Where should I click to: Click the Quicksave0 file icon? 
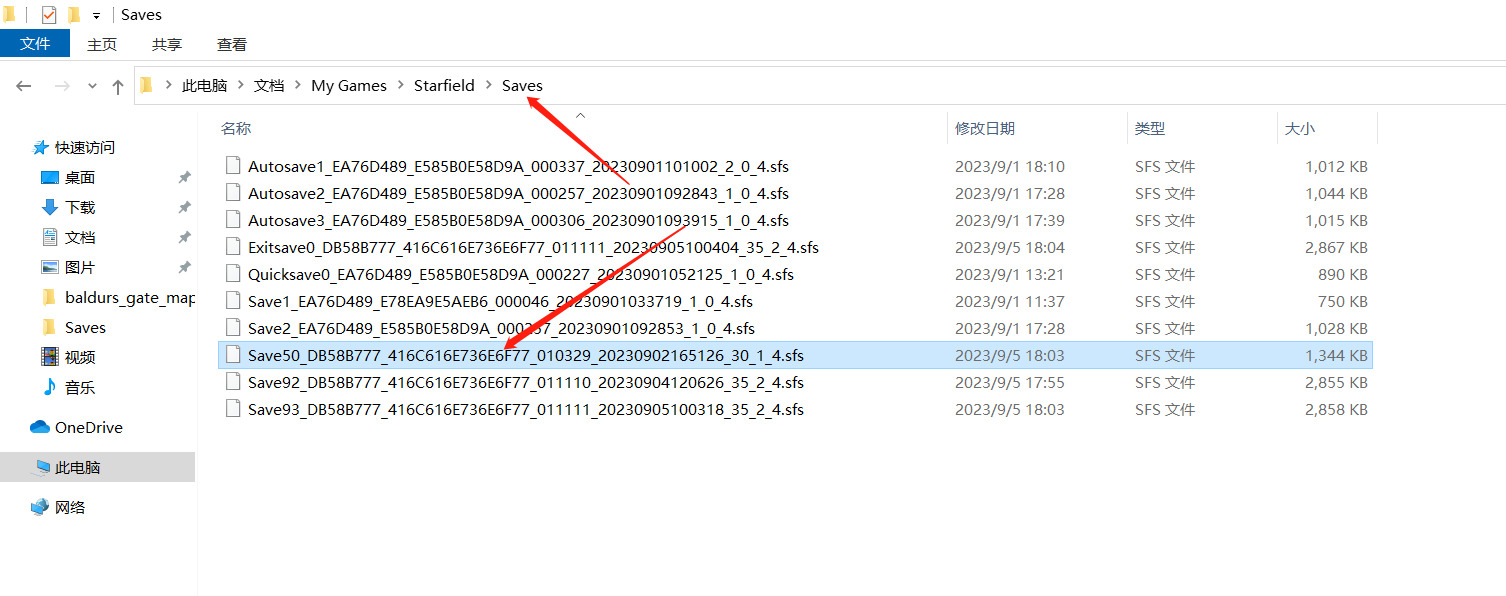pos(233,274)
